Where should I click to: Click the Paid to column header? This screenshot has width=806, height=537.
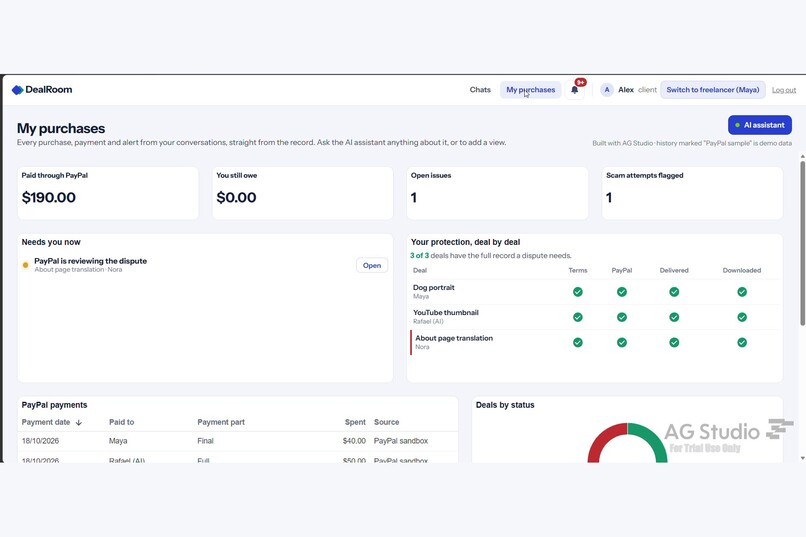pos(121,422)
